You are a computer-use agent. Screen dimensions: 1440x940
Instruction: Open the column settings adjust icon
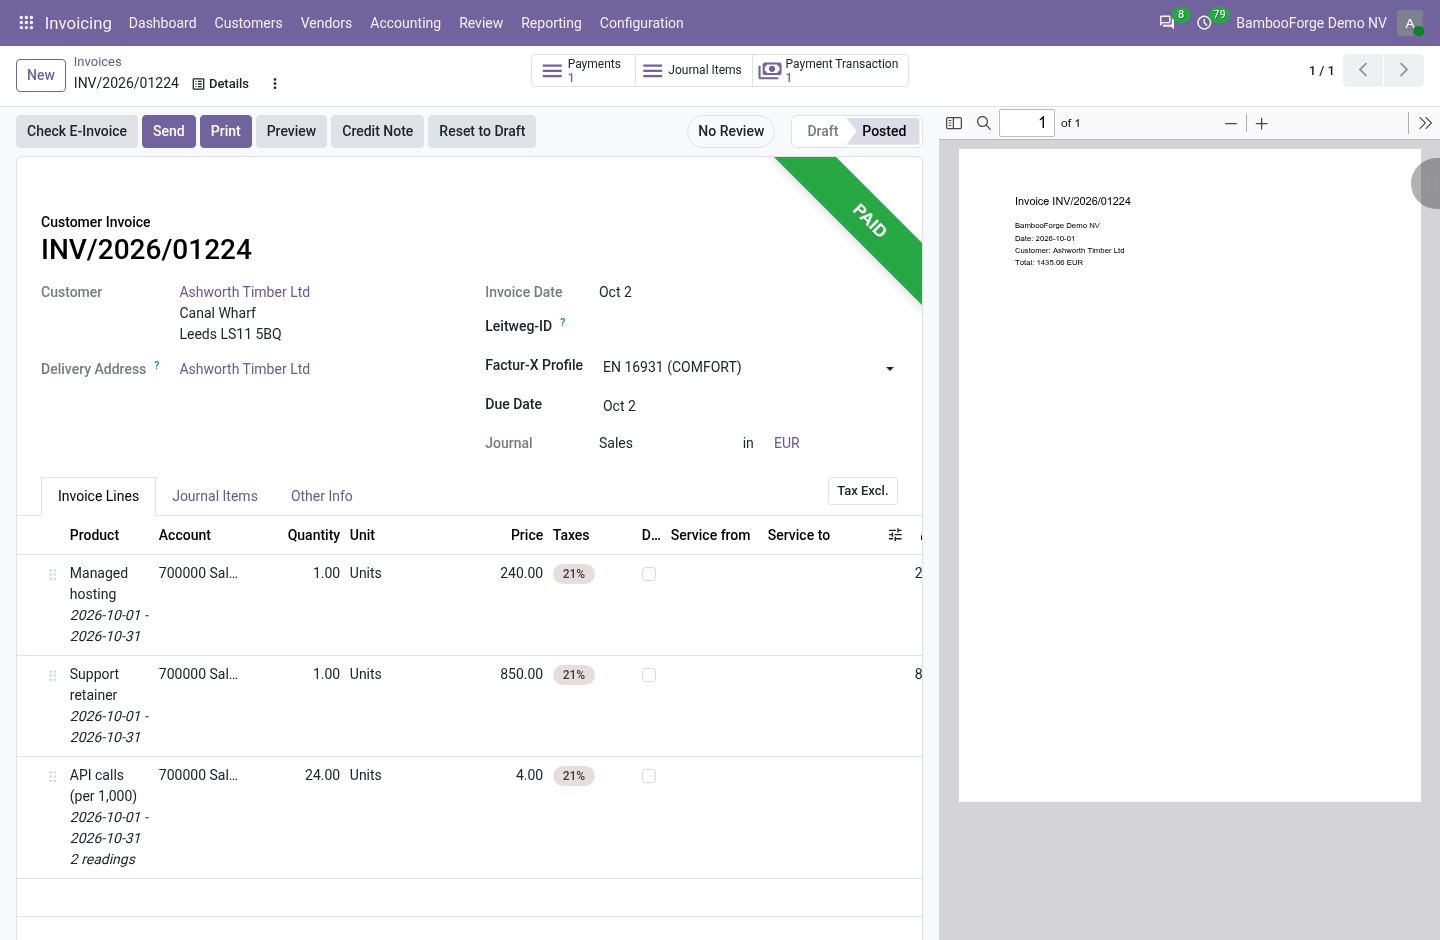(895, 535)
